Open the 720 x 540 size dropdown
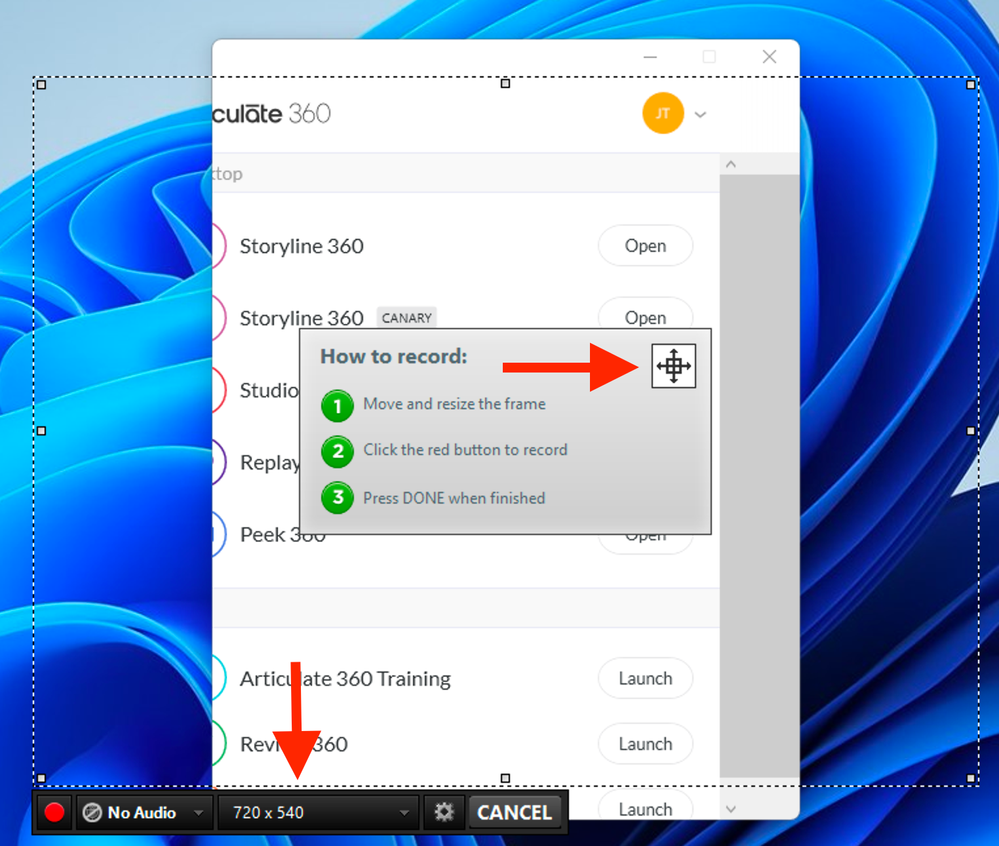 [x=318, y=812]
